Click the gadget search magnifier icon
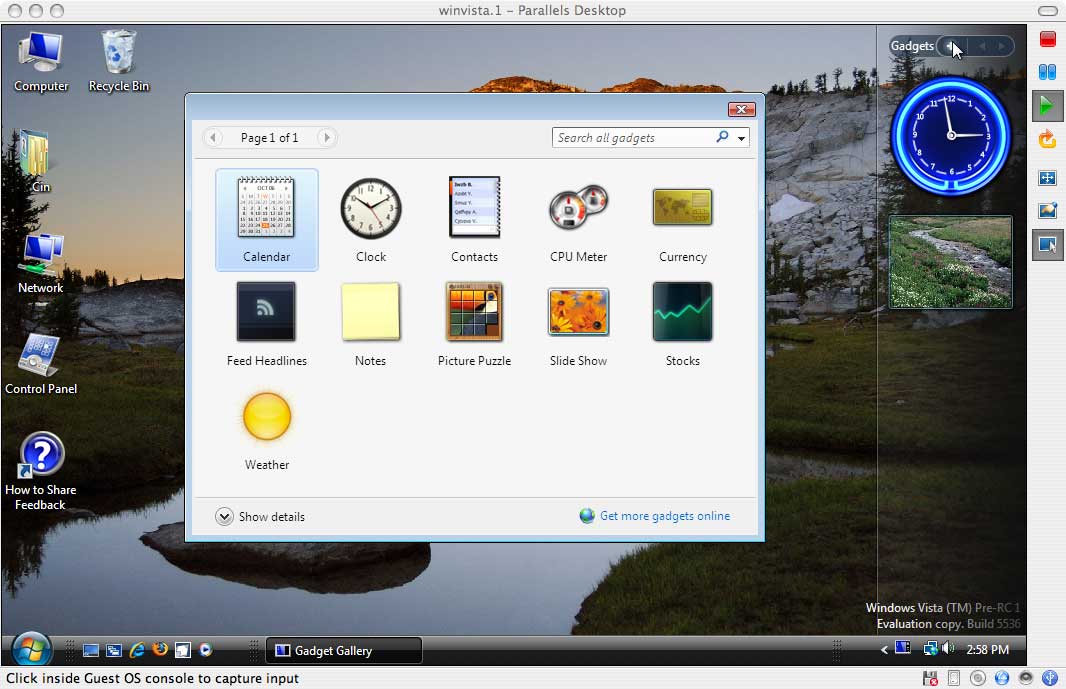This screenshot has height=689, width=1066. tap(723, 137)
